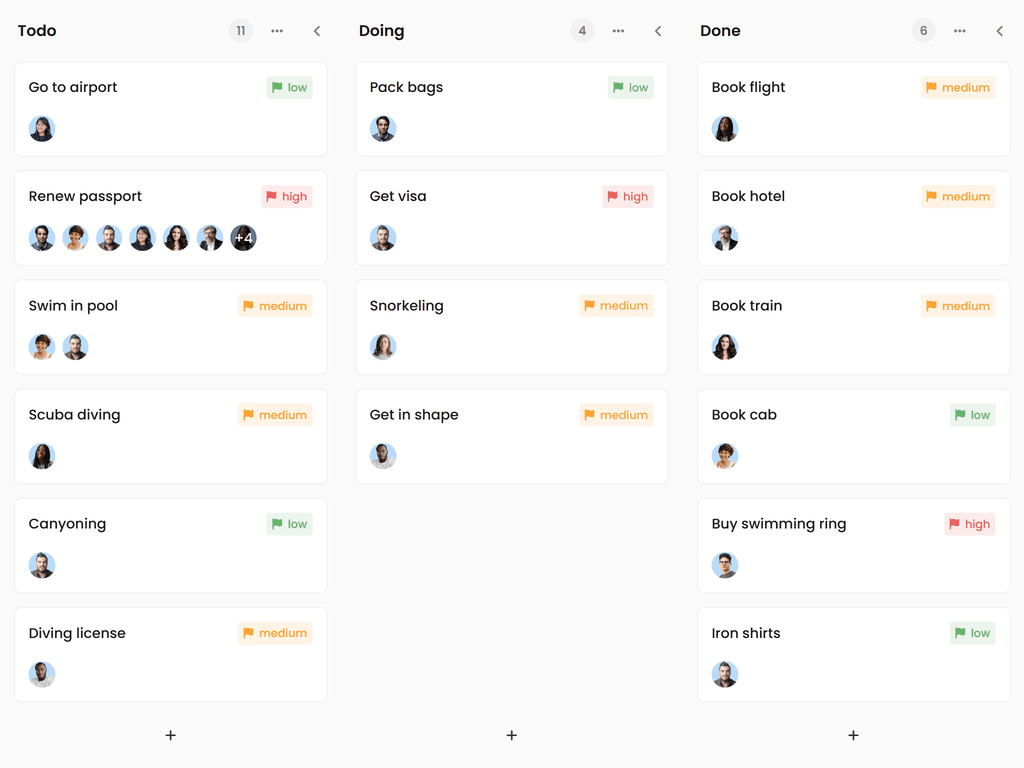
Task: Open the Doing column three-dots menu
Action: click(618, 31)
